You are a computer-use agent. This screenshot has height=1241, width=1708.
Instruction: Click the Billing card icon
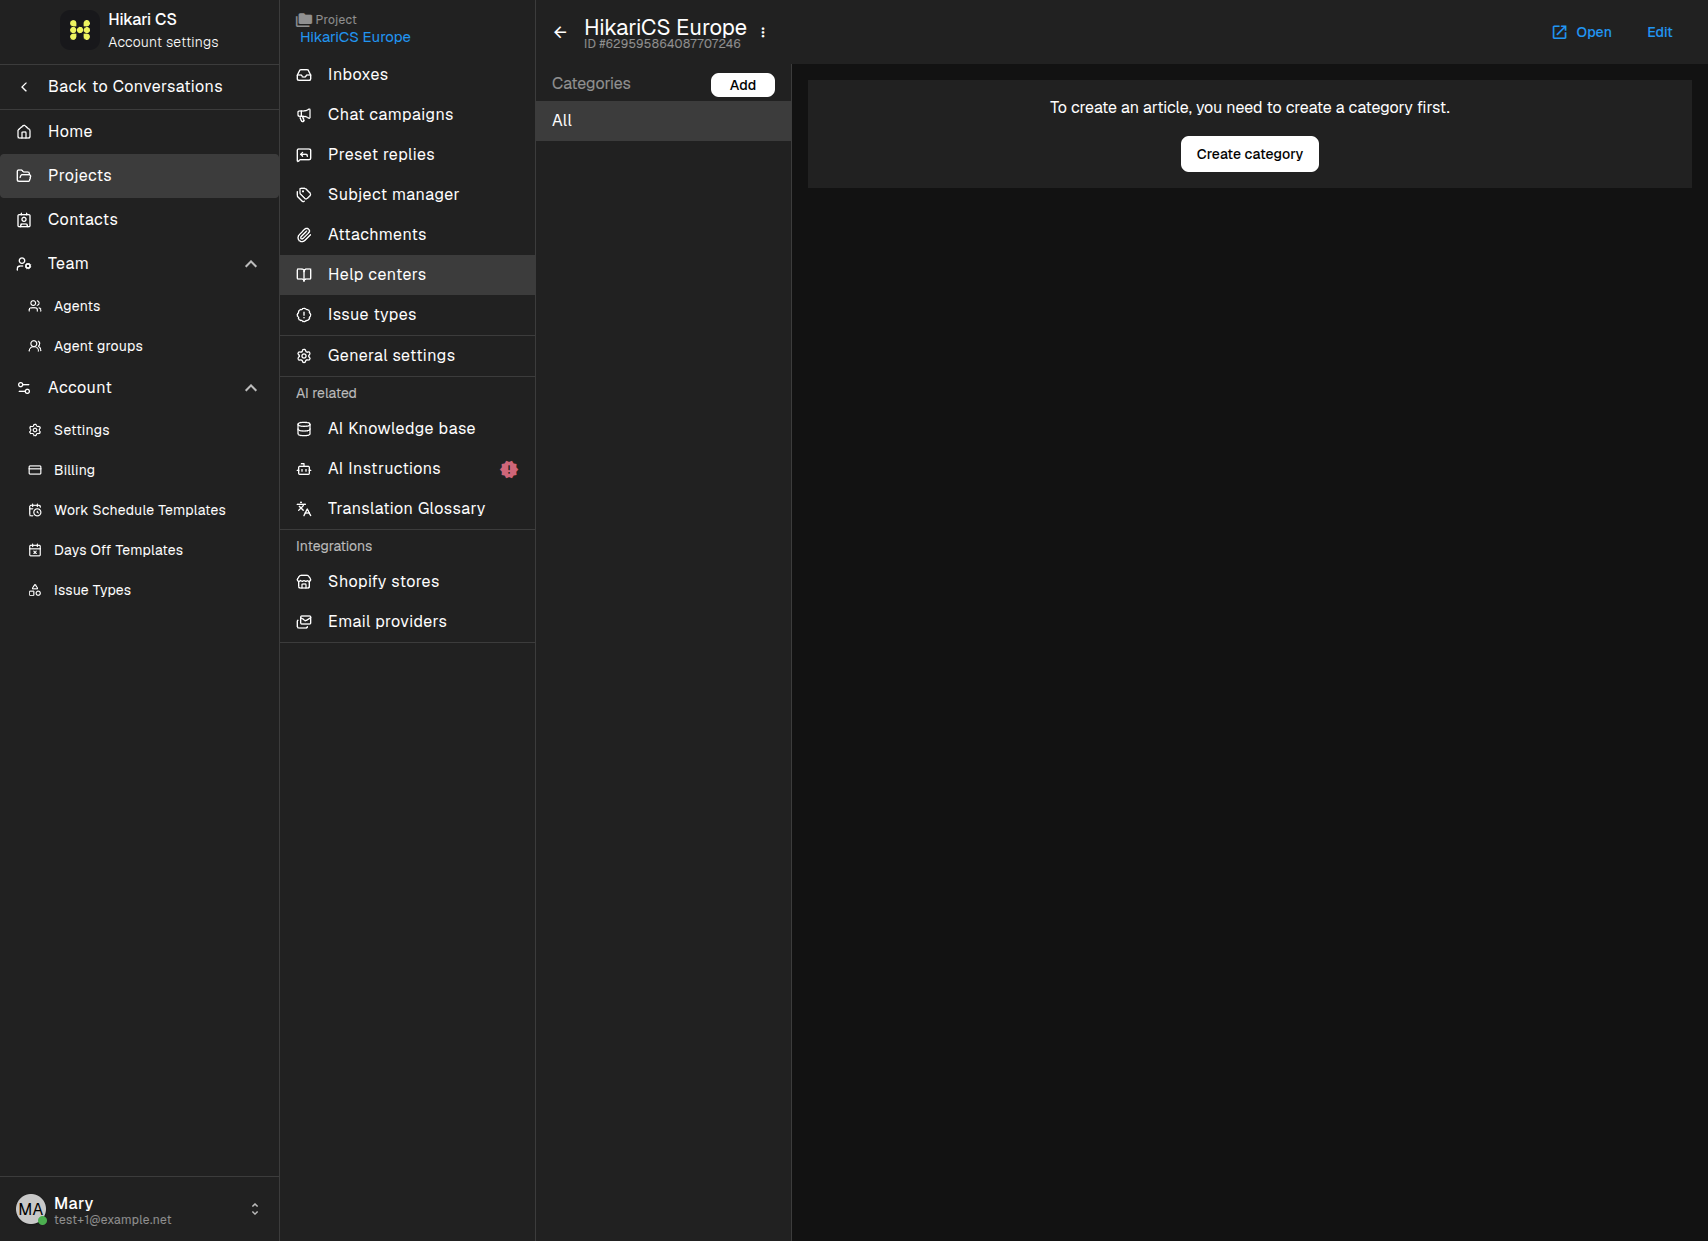35,470
